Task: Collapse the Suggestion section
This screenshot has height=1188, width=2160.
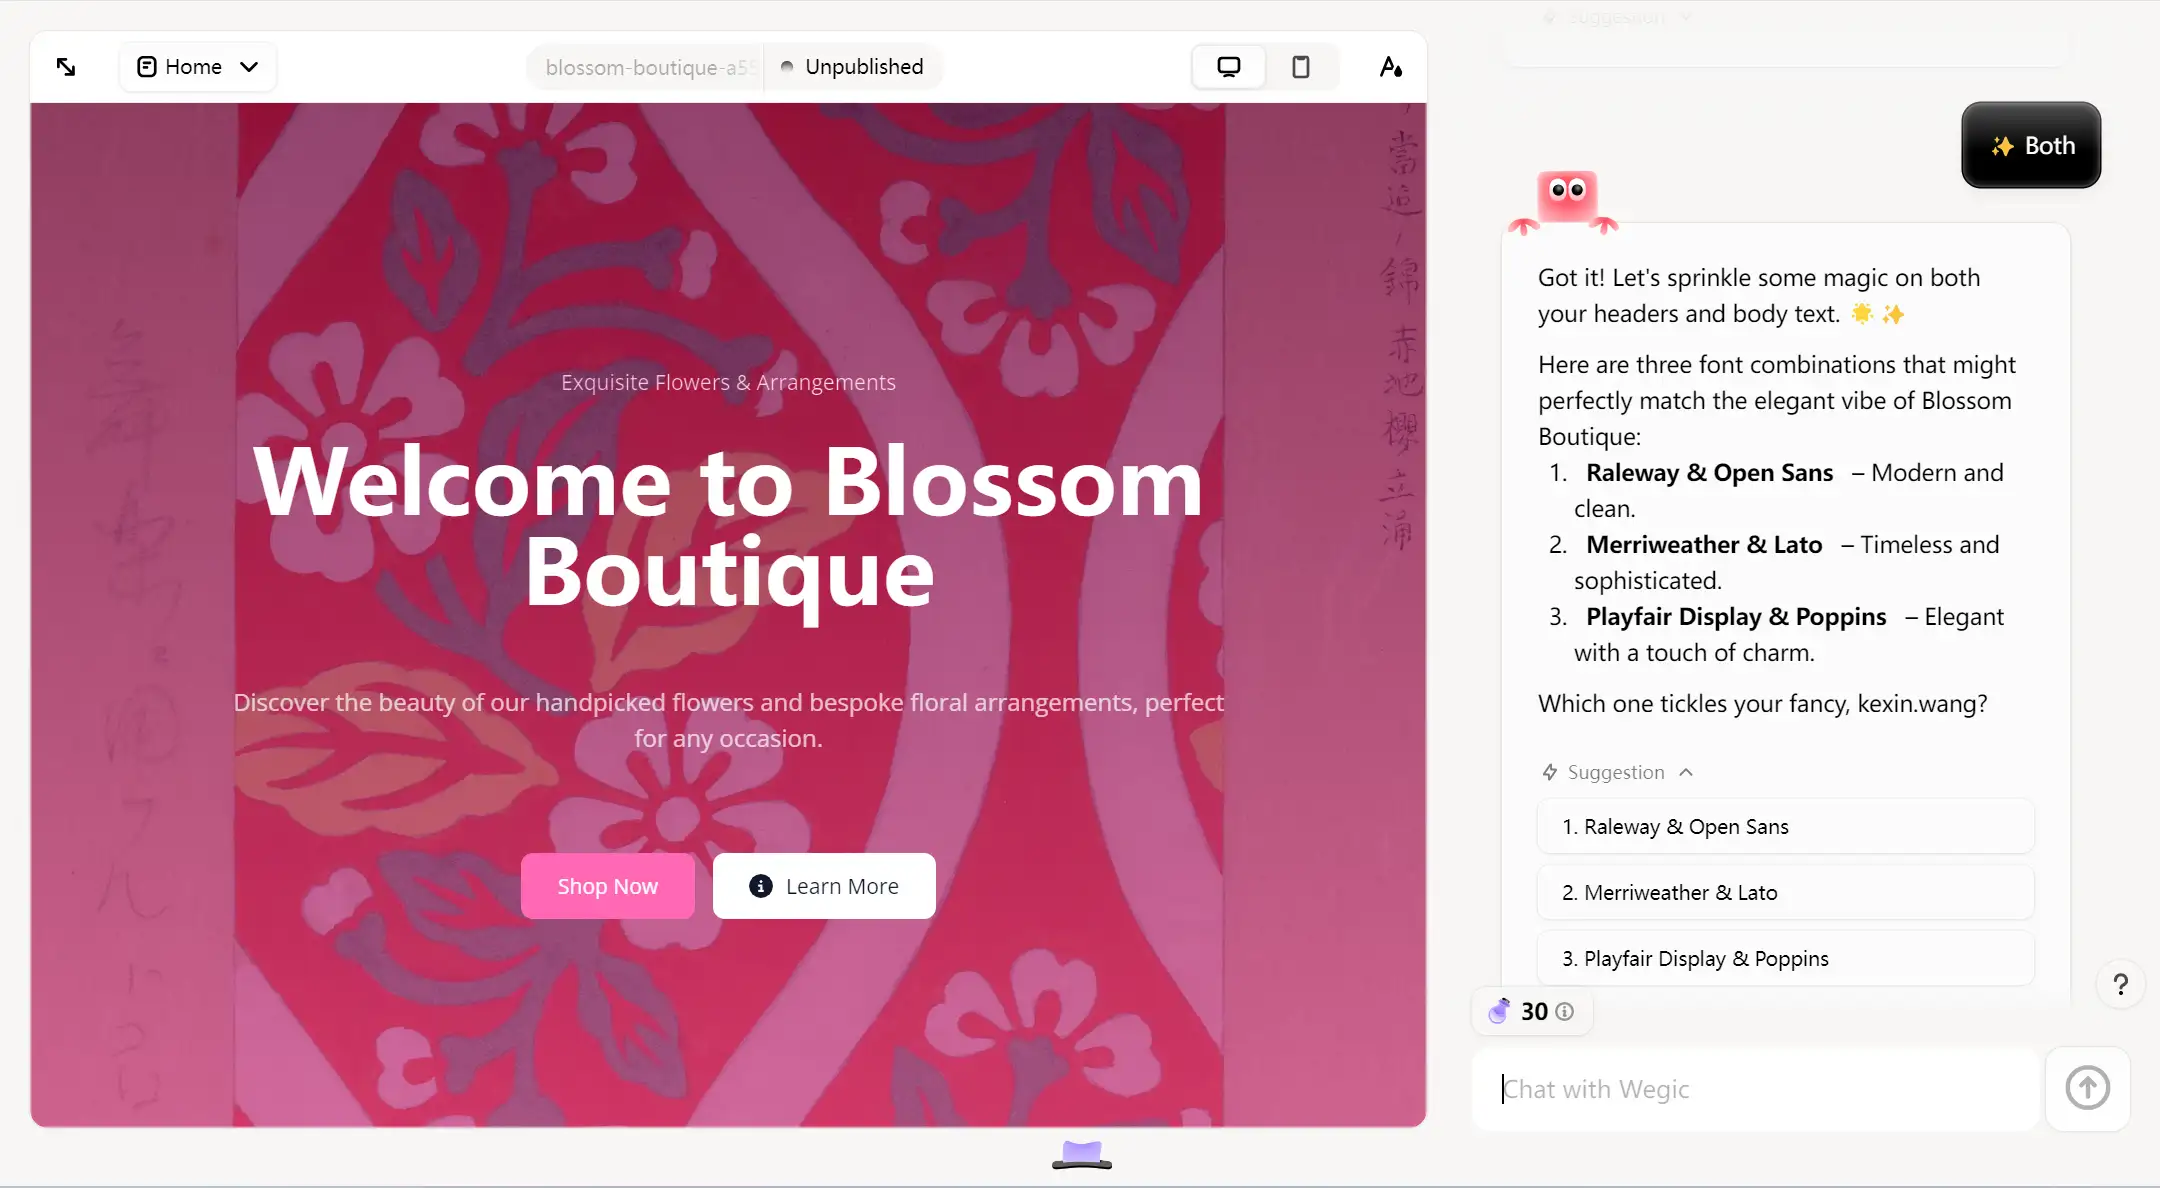Action: (1686, 772)
